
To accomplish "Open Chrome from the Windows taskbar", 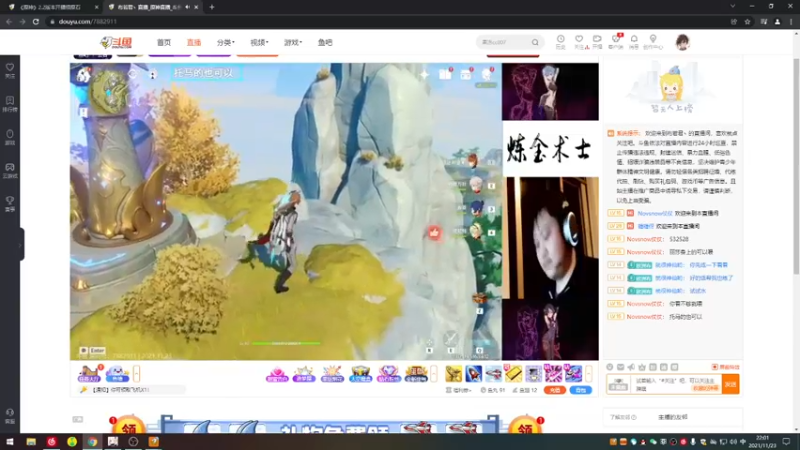I will [x=92, y=442].
